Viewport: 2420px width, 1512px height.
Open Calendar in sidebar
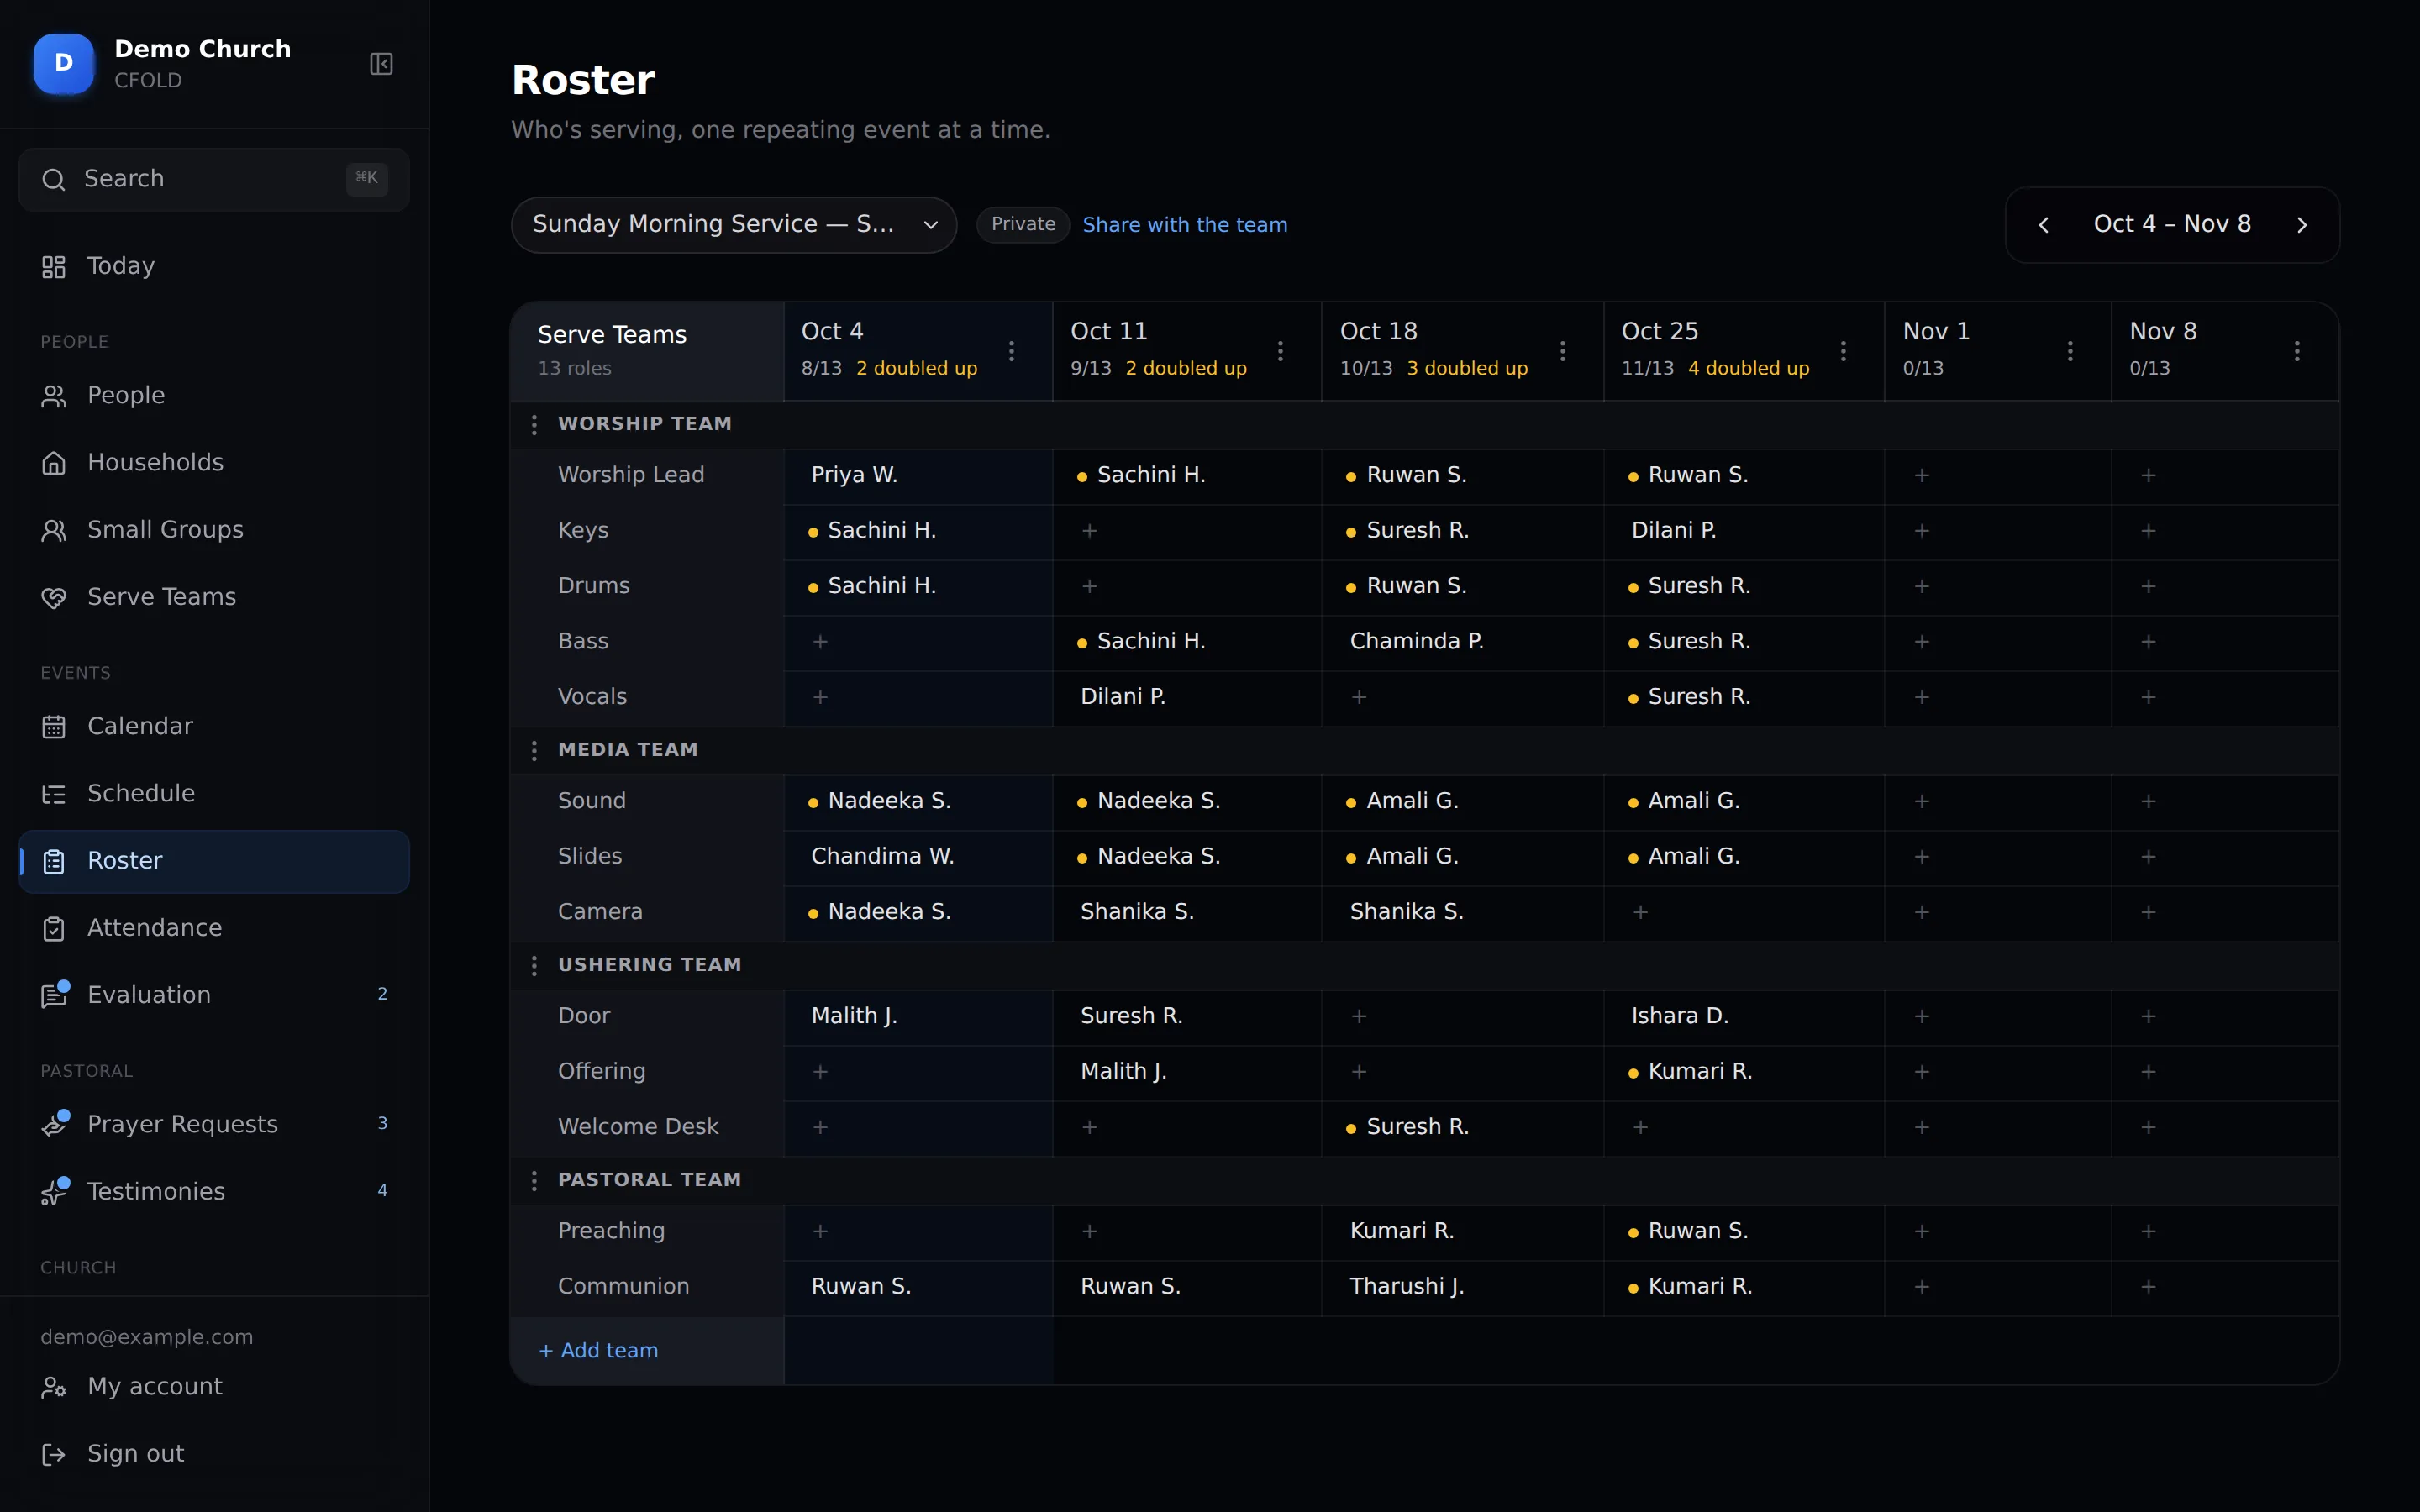coord(214,727)
